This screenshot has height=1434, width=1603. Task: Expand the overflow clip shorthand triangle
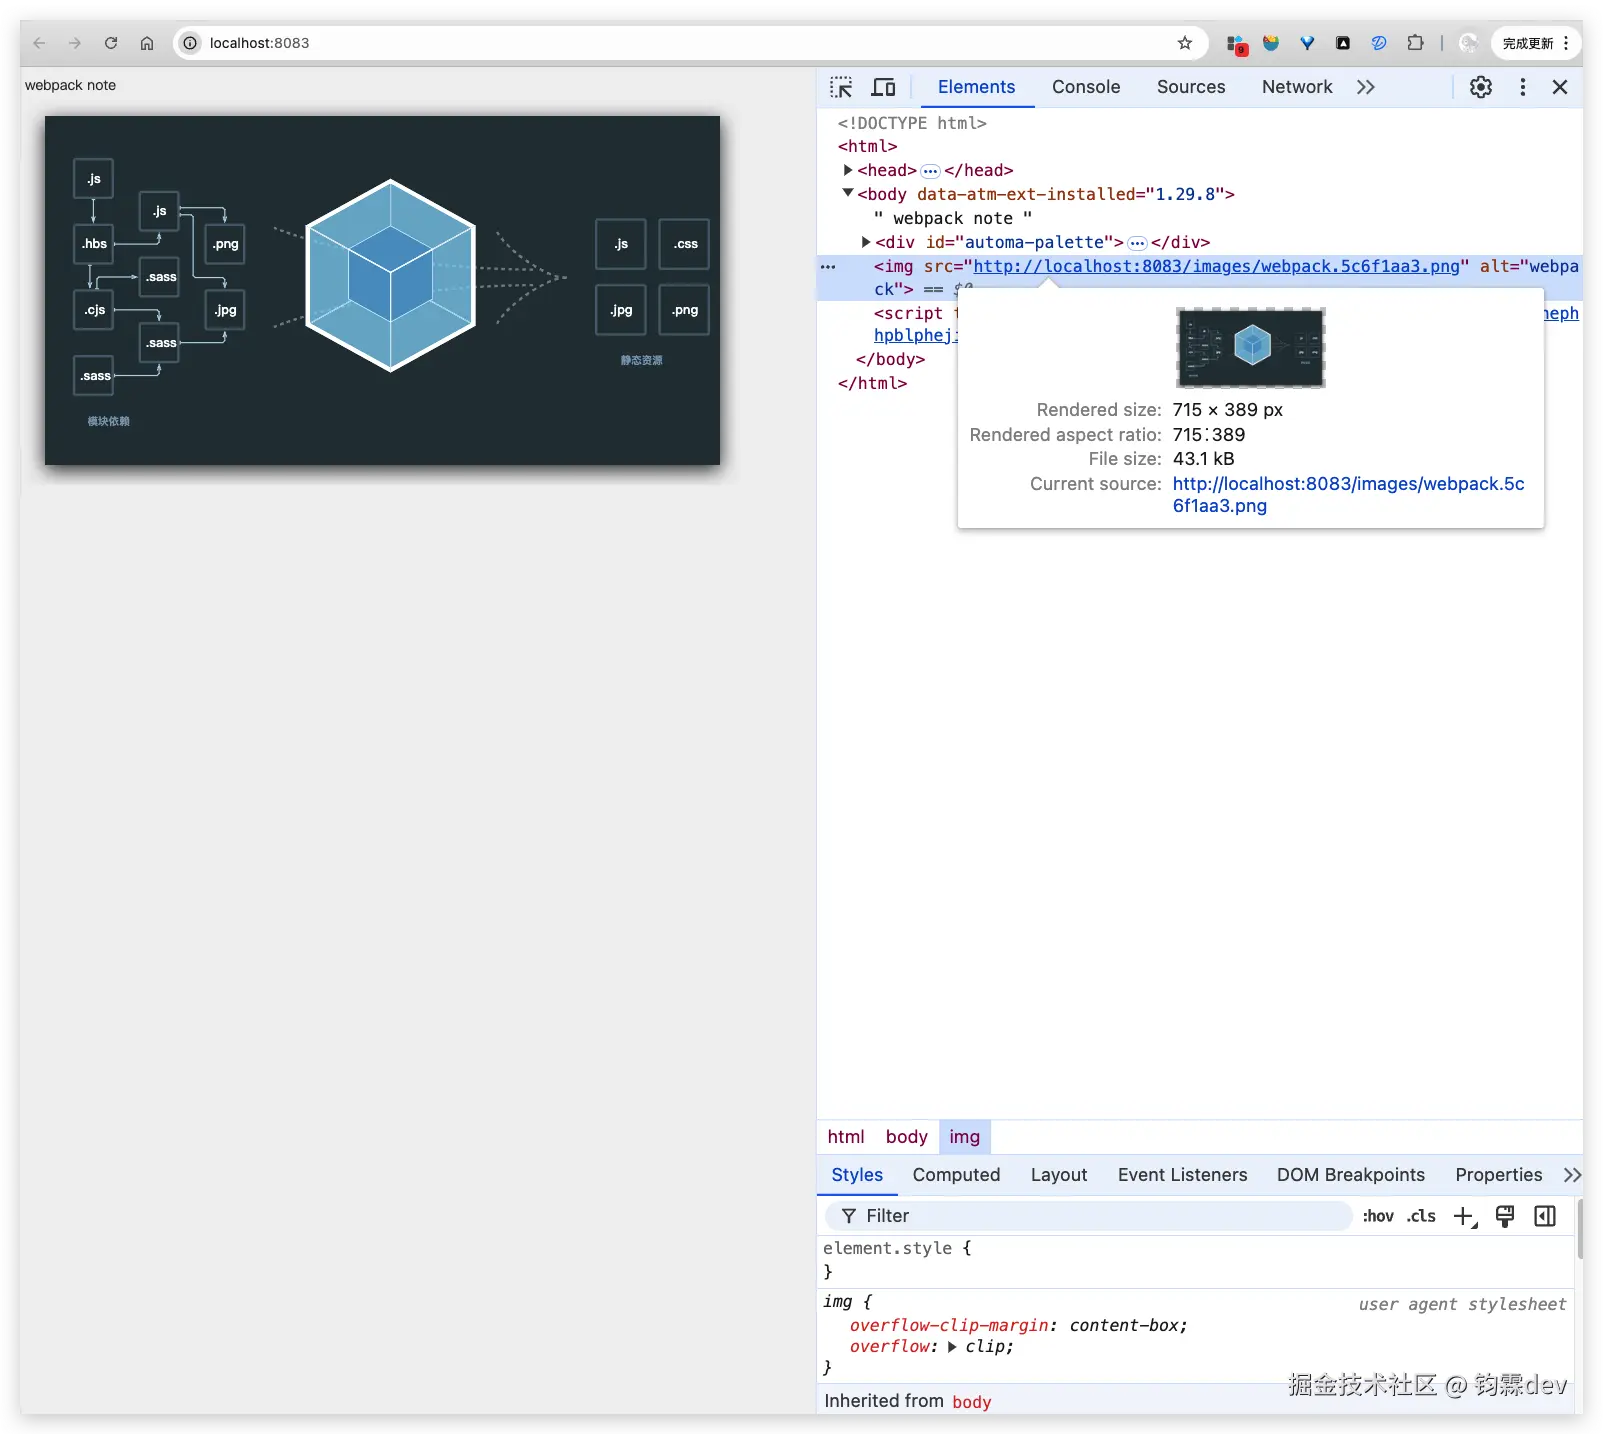pos(952,1347)
